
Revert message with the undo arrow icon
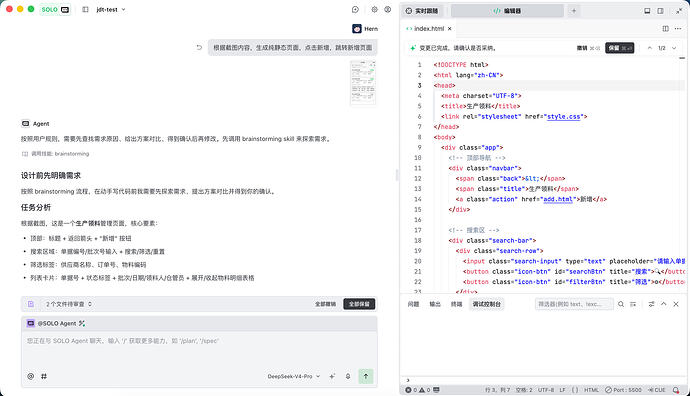click(199, 48)
